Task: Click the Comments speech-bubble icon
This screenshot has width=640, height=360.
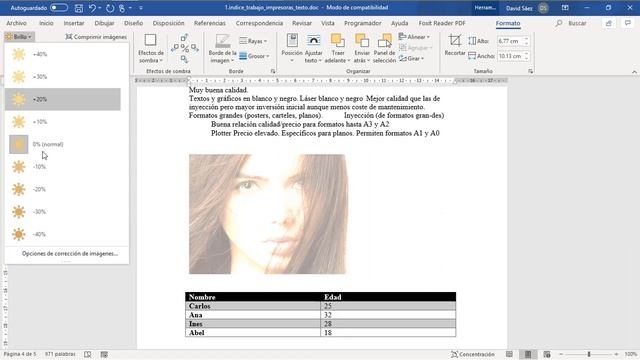Action: (x=628, y=23)
